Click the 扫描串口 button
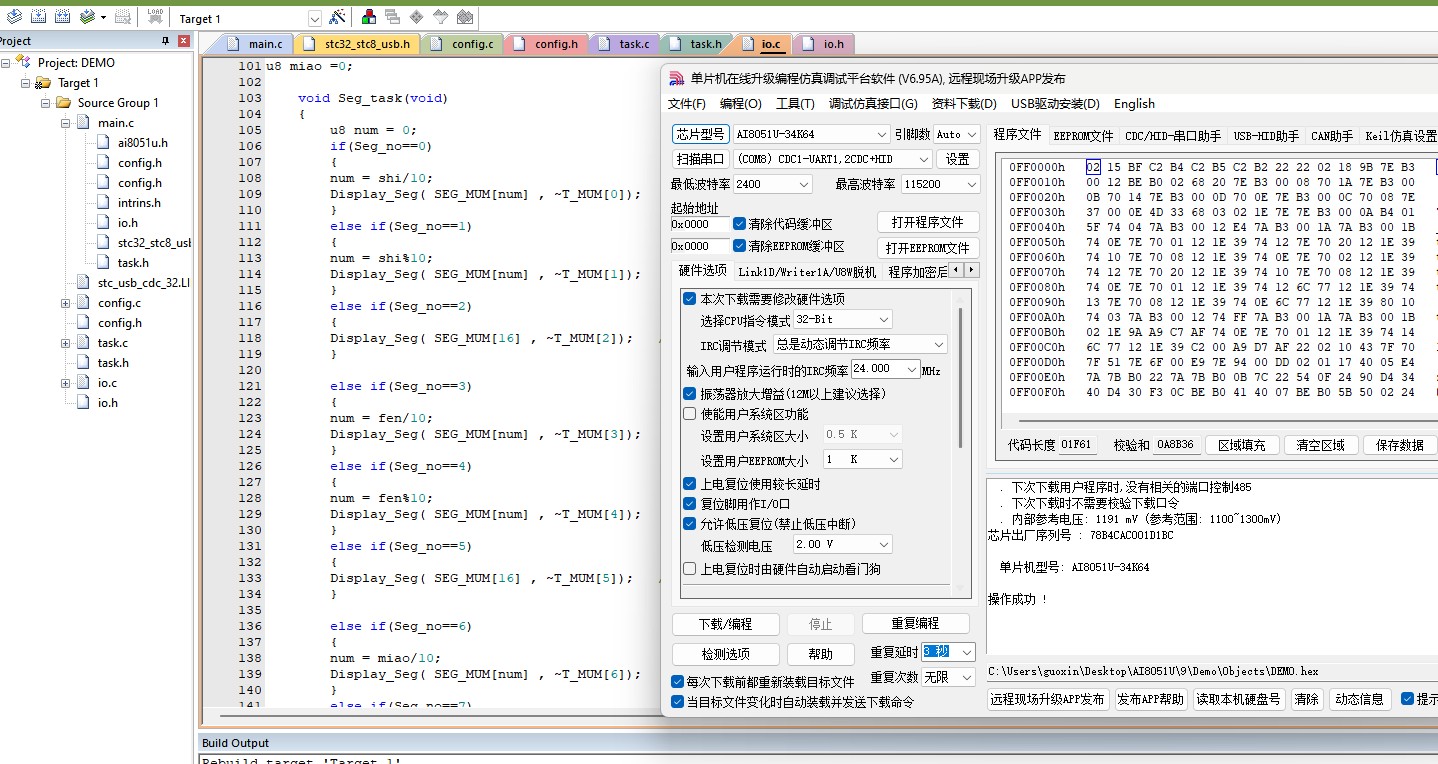 click(700, 159)
